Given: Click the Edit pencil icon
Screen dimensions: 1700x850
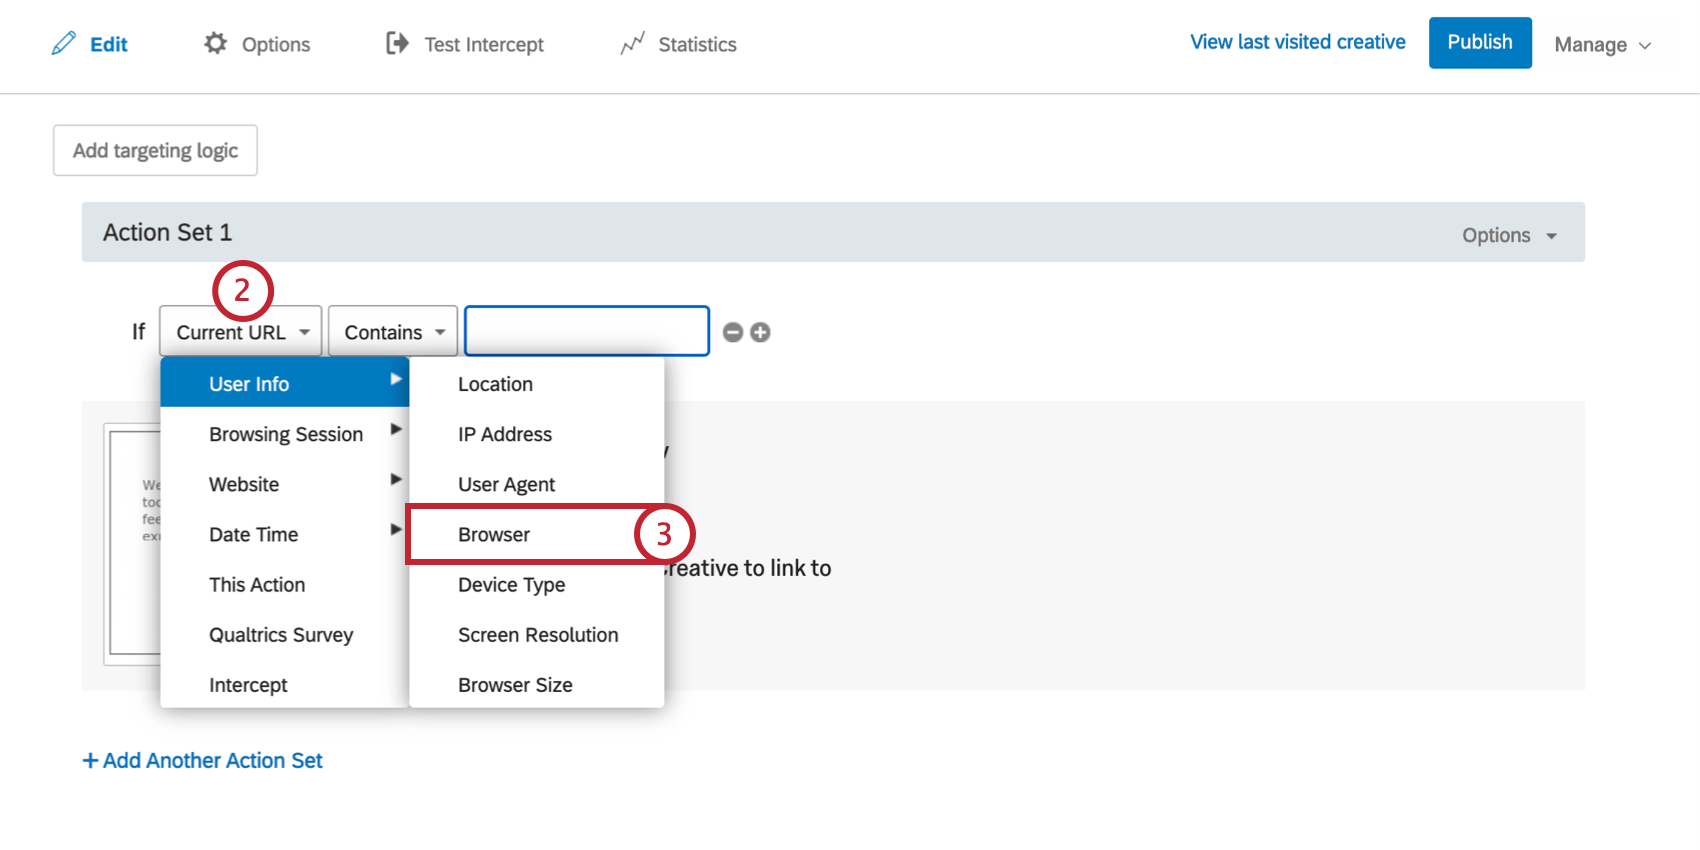Looking at the screenshot, I should pyautogui.click(x=64, y=43).
